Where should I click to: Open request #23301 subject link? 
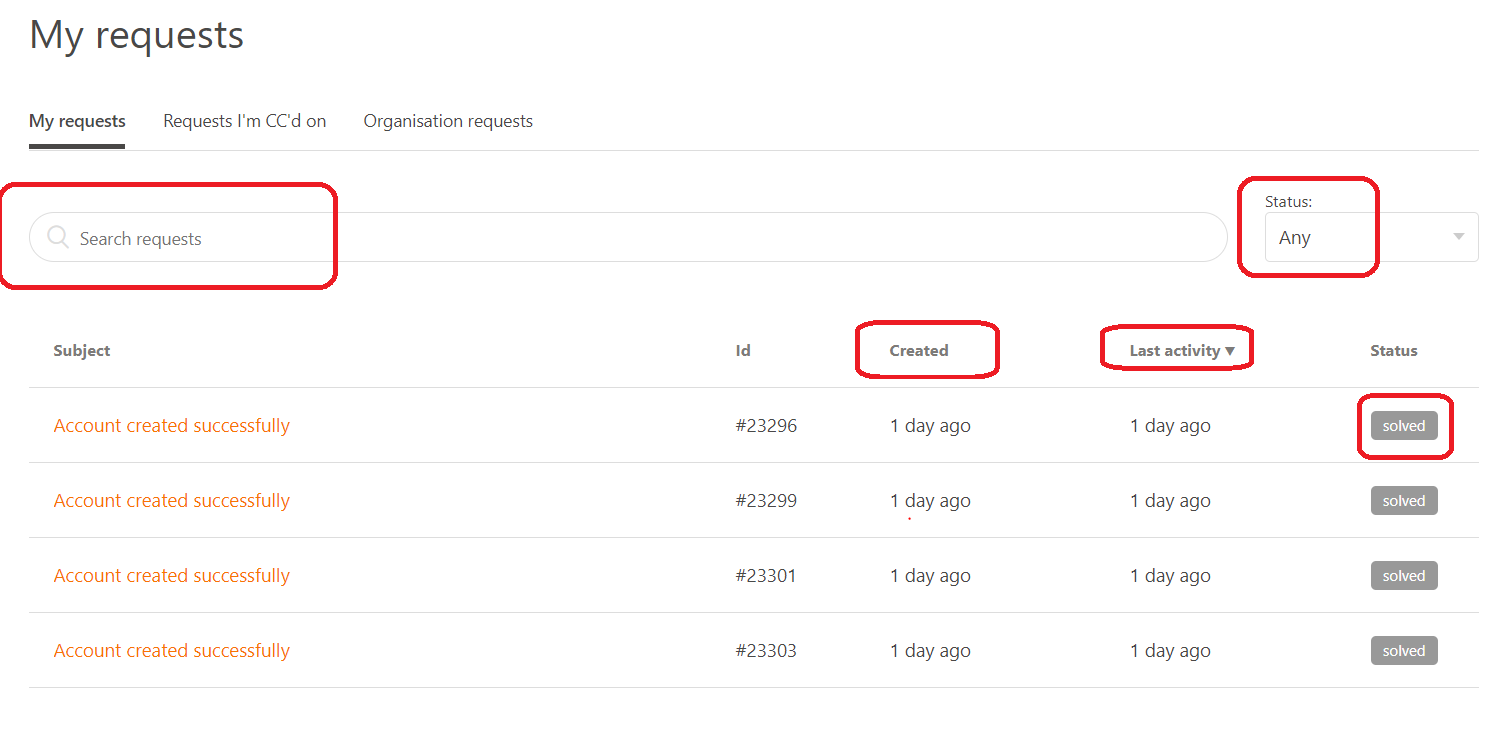[171, 575]
